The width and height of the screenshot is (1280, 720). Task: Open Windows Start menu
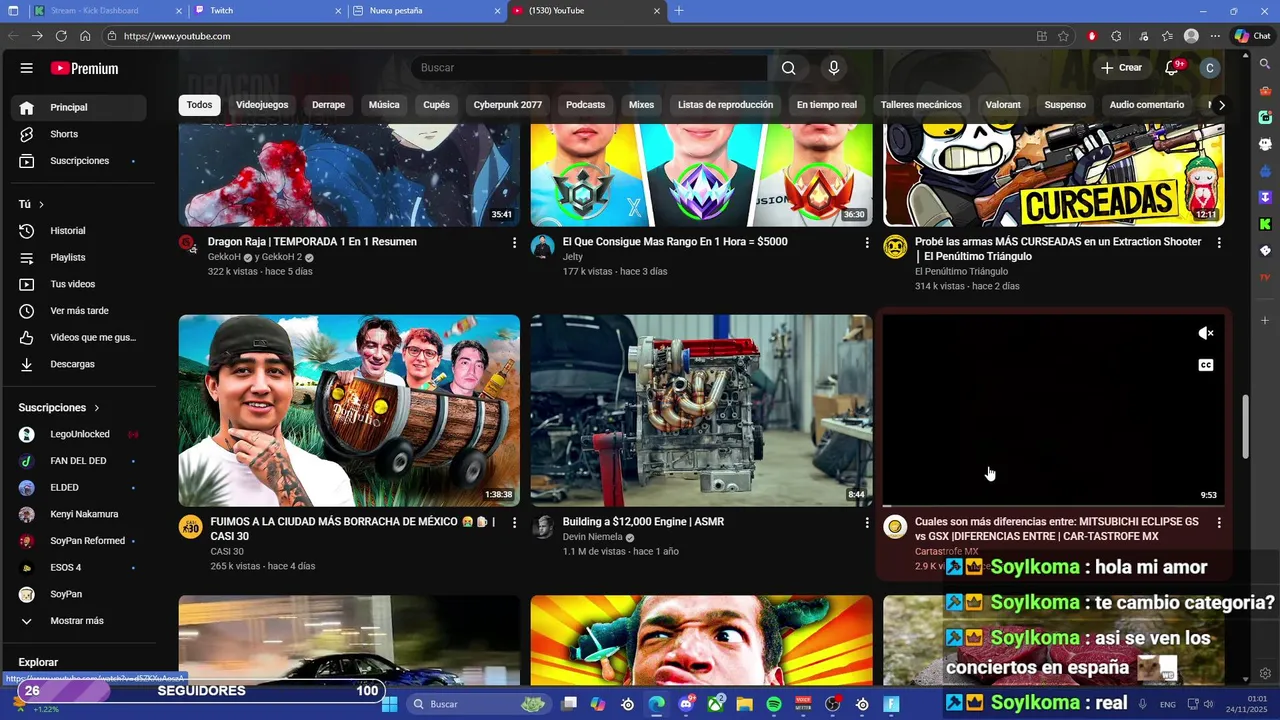390,704
